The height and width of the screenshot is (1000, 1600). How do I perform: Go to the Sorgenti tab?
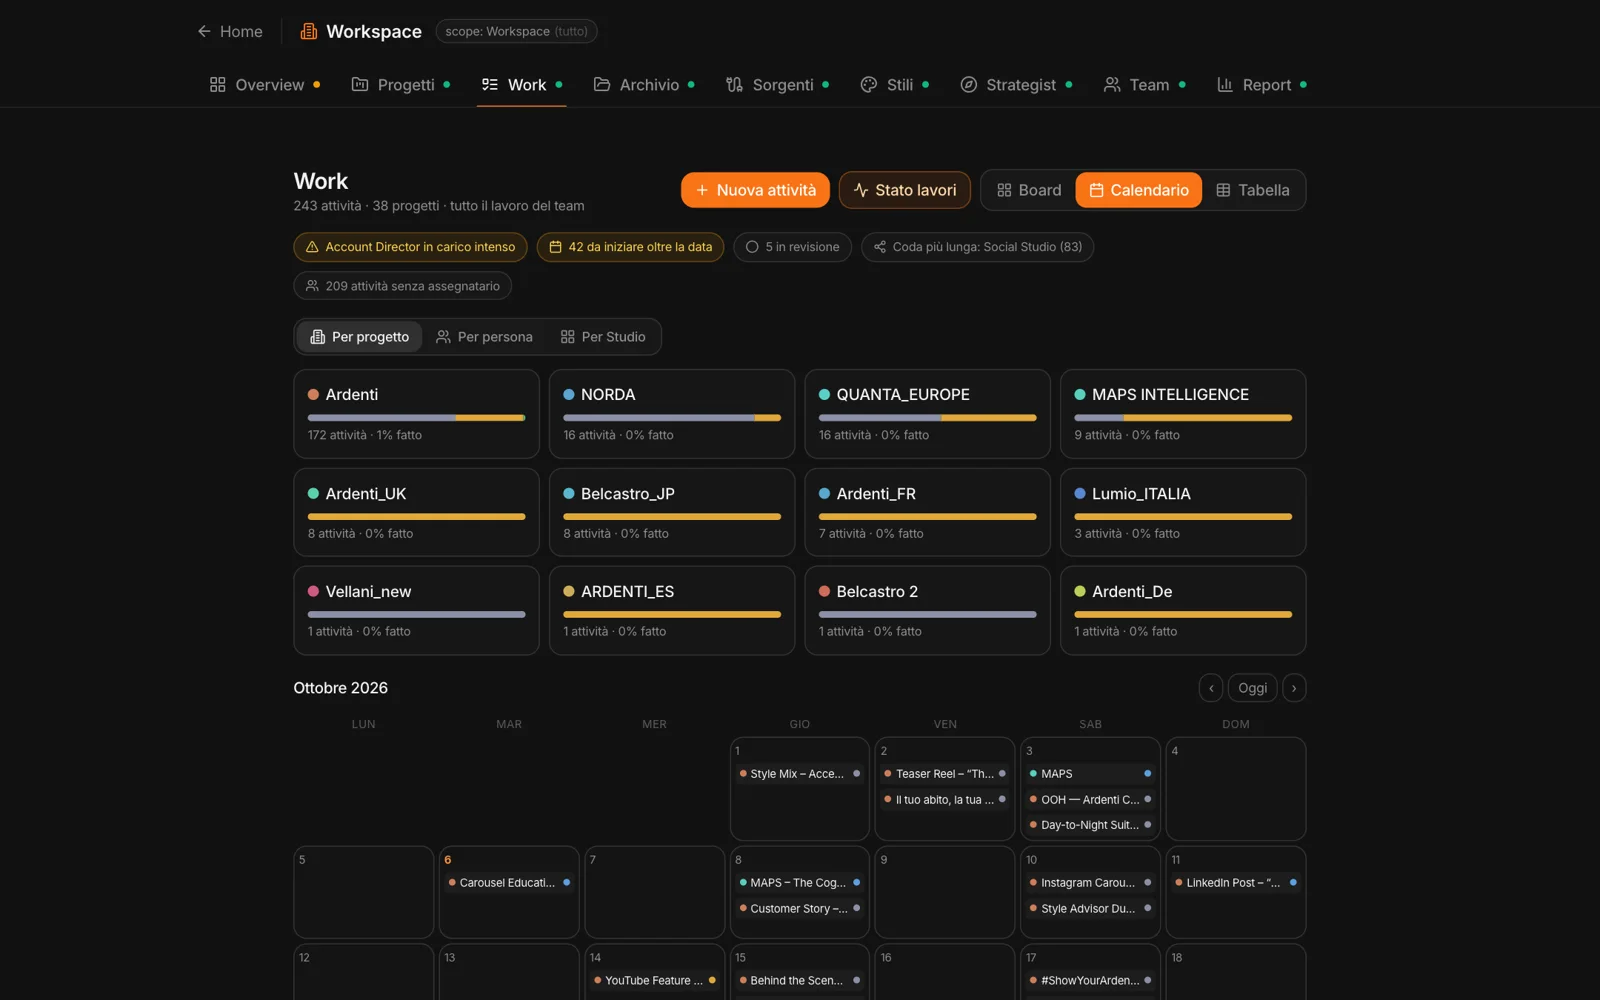[x=777, y=85]
